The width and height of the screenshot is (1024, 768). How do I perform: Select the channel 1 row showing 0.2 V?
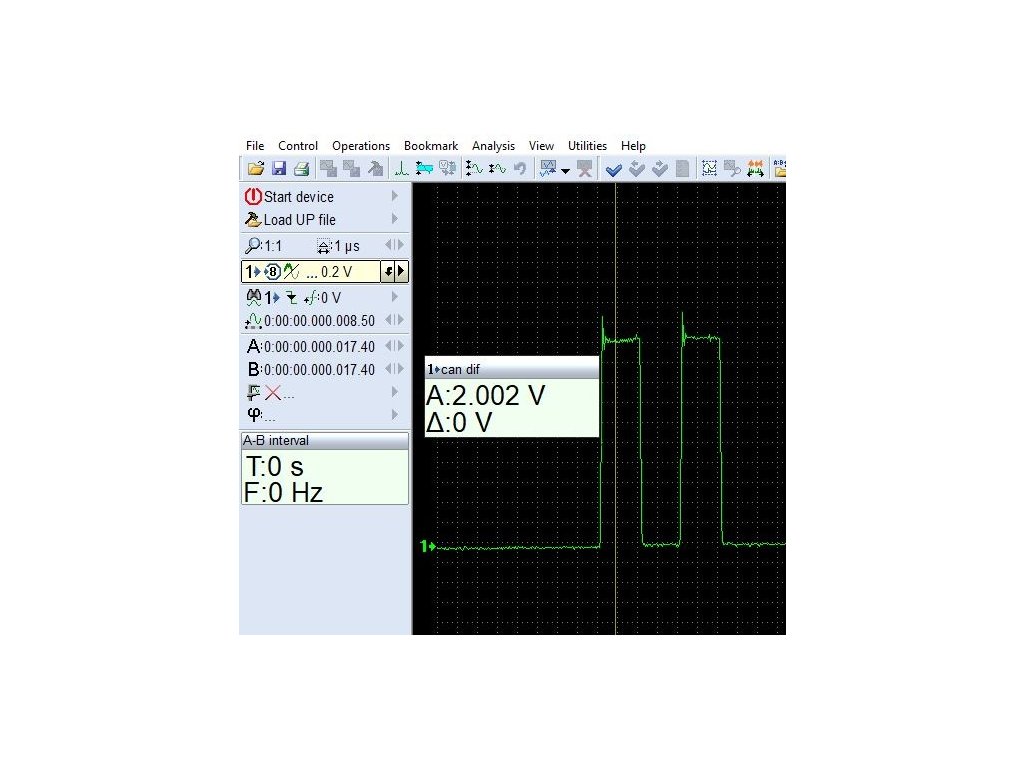pos(311,272)
